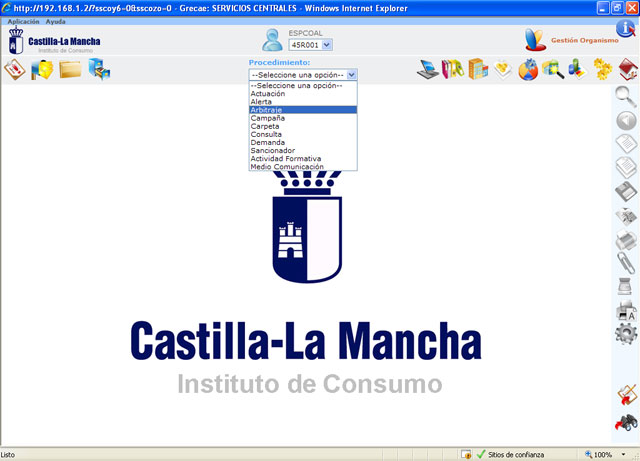Open the blue filing cabinet icon

coord(99,69)
